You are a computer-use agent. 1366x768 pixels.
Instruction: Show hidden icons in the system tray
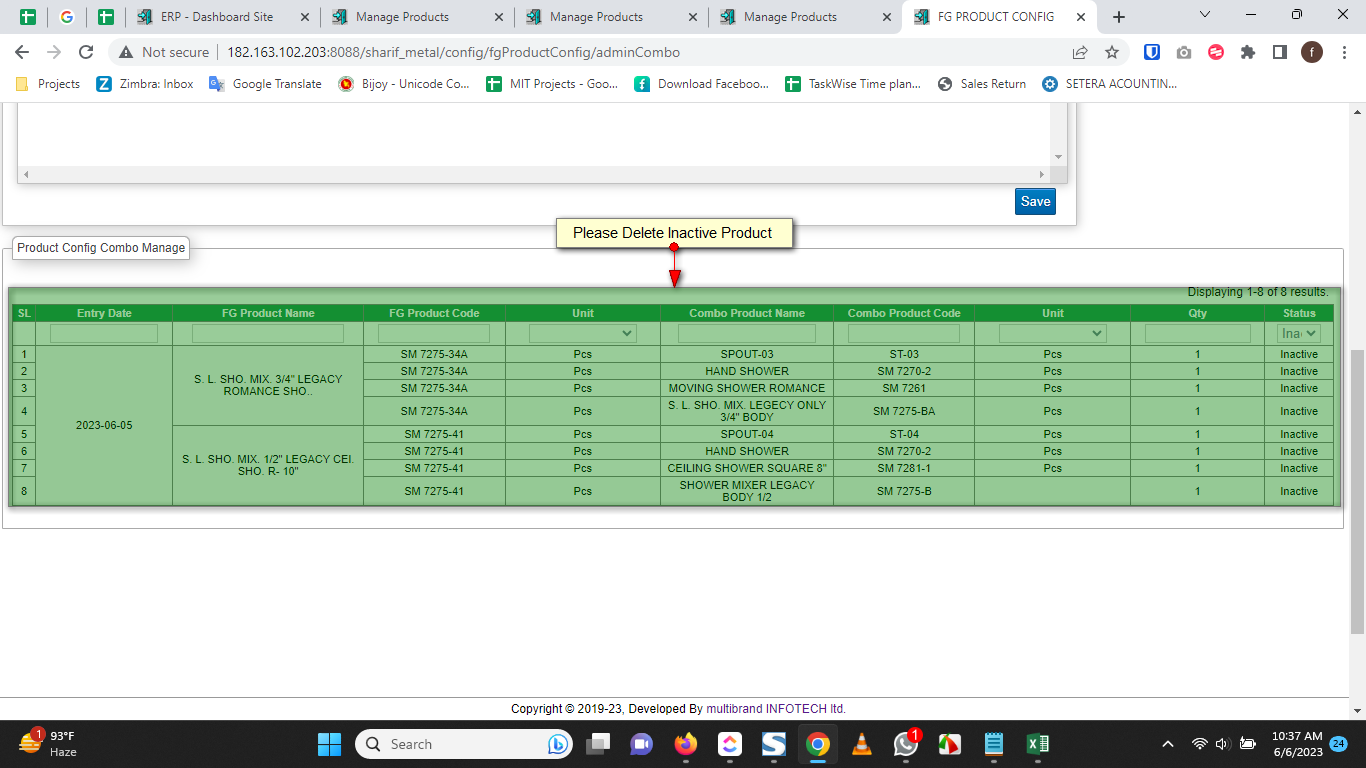pos(1167,744)
